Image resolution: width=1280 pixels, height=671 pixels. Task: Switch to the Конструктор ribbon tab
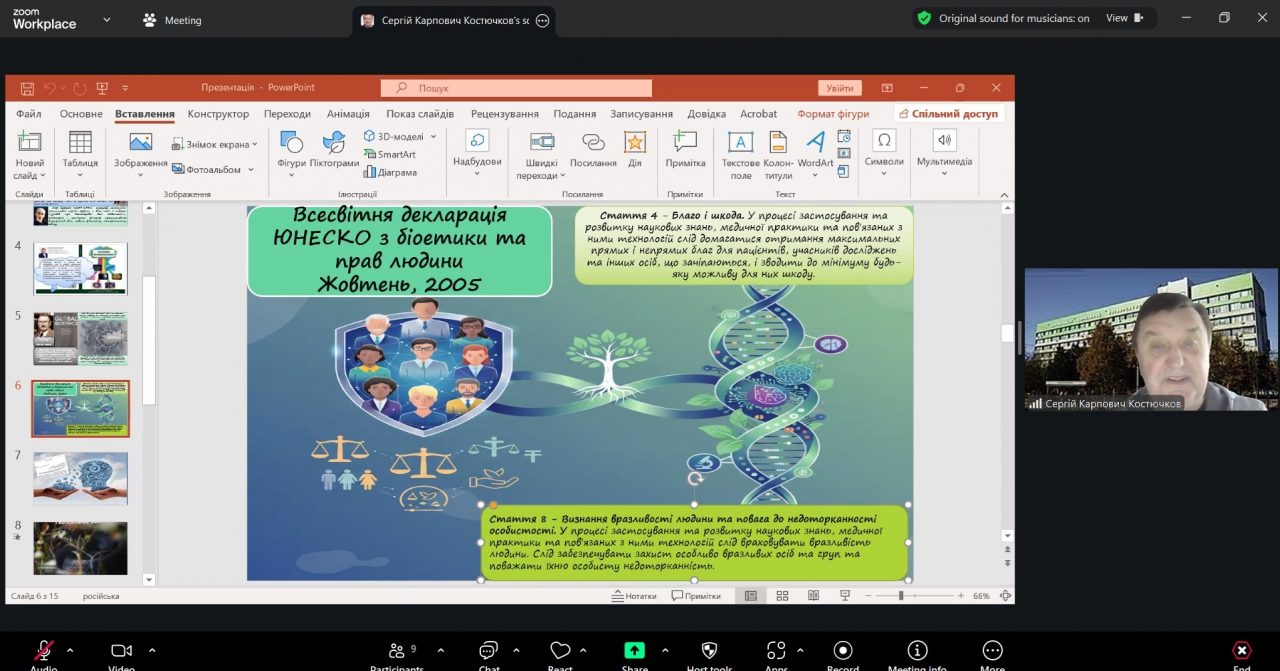218,114
